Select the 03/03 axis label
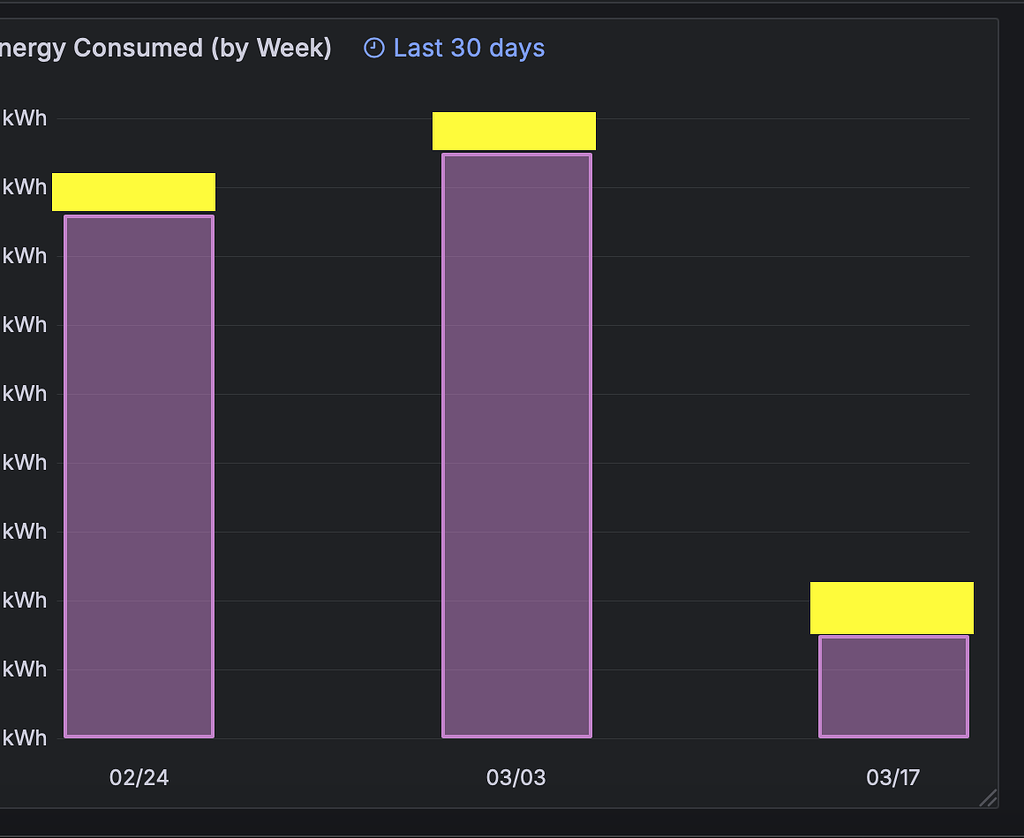This screenshot has height=838, width=1024. pyautogui.click(x=516, y=776)
